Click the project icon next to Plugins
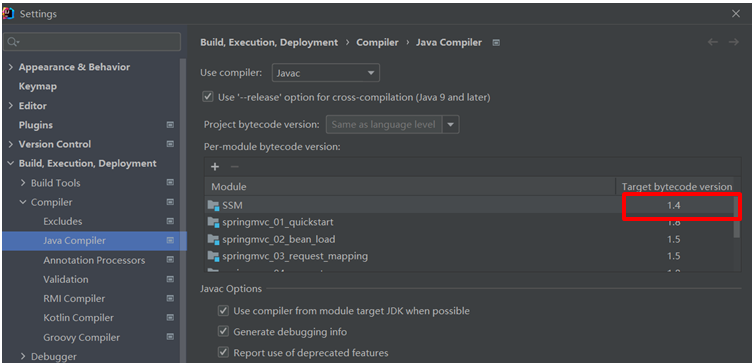This screenshot has width=752, height=363. (x=170, y=125)
